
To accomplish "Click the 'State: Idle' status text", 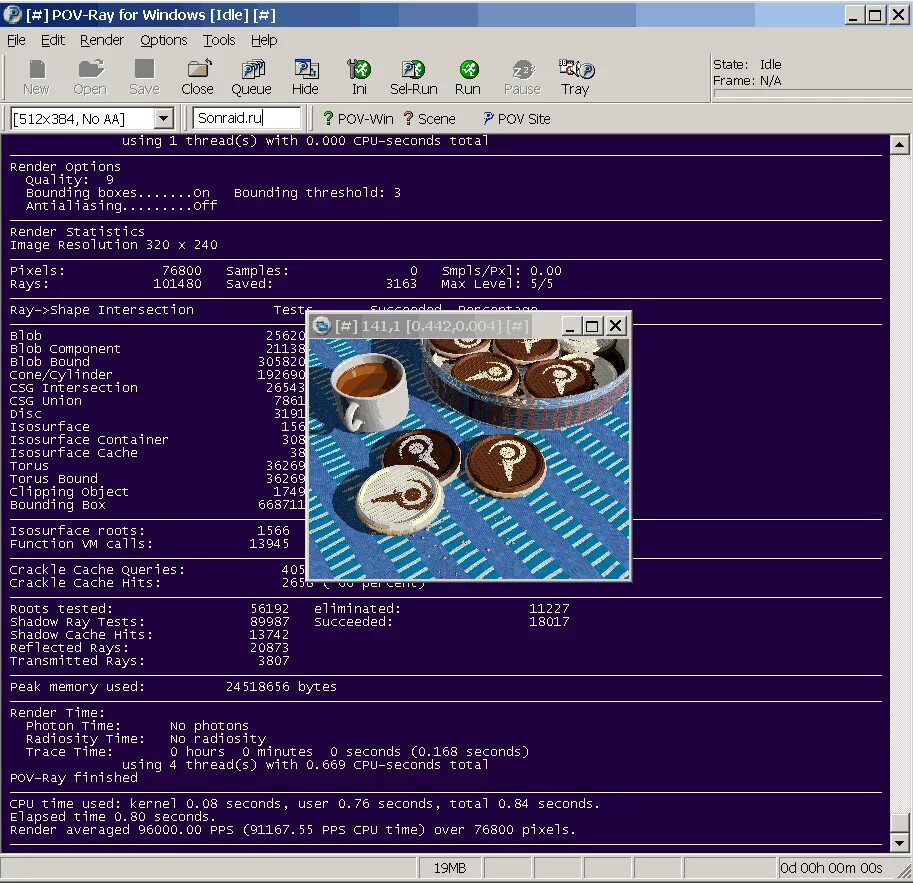I will [747, 65].
